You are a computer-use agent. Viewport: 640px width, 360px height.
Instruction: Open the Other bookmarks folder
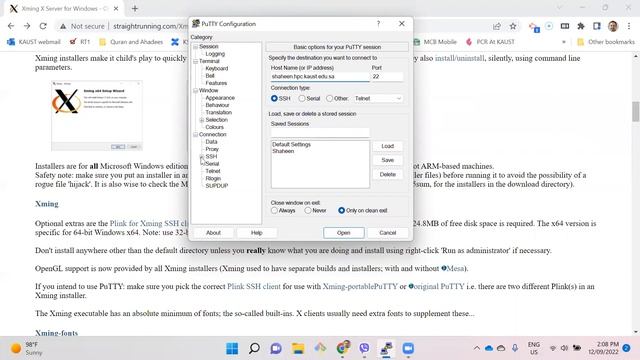tap(606, 42)
